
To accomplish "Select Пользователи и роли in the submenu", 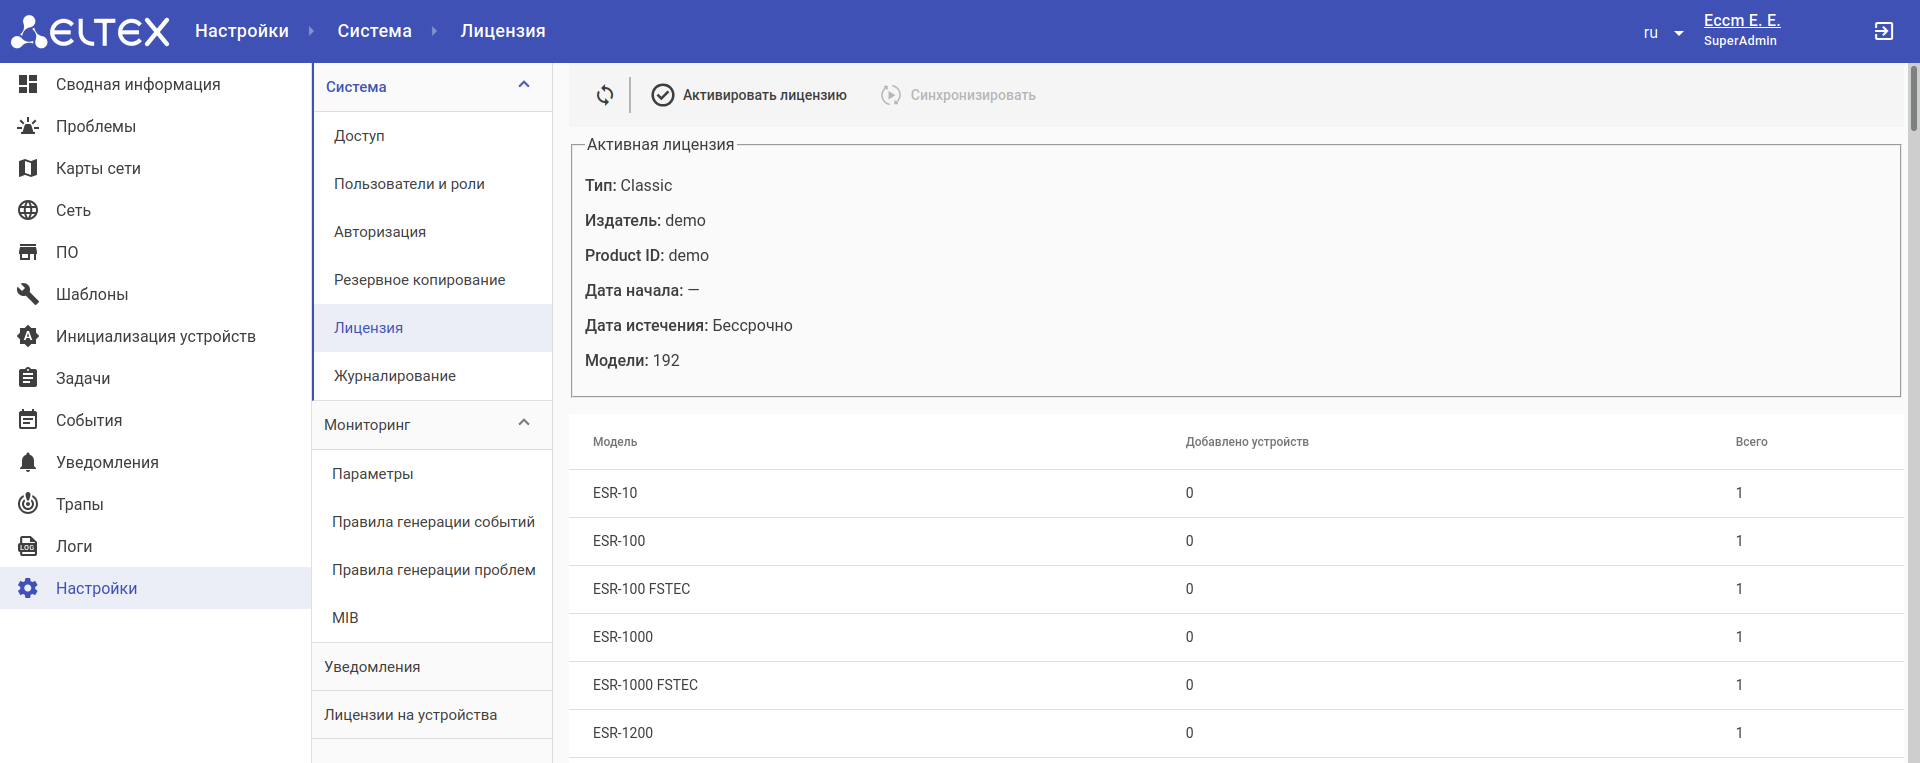I will point(409,184).
